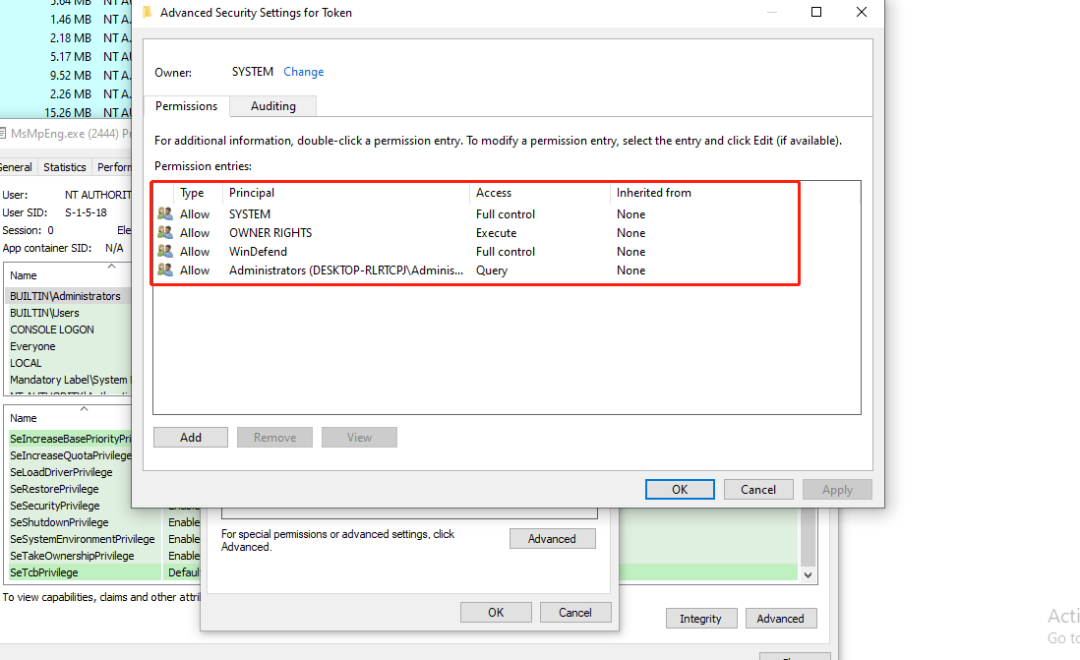
Task: Click Cancel in the background permissions dialog
Action: pos(575,612)
